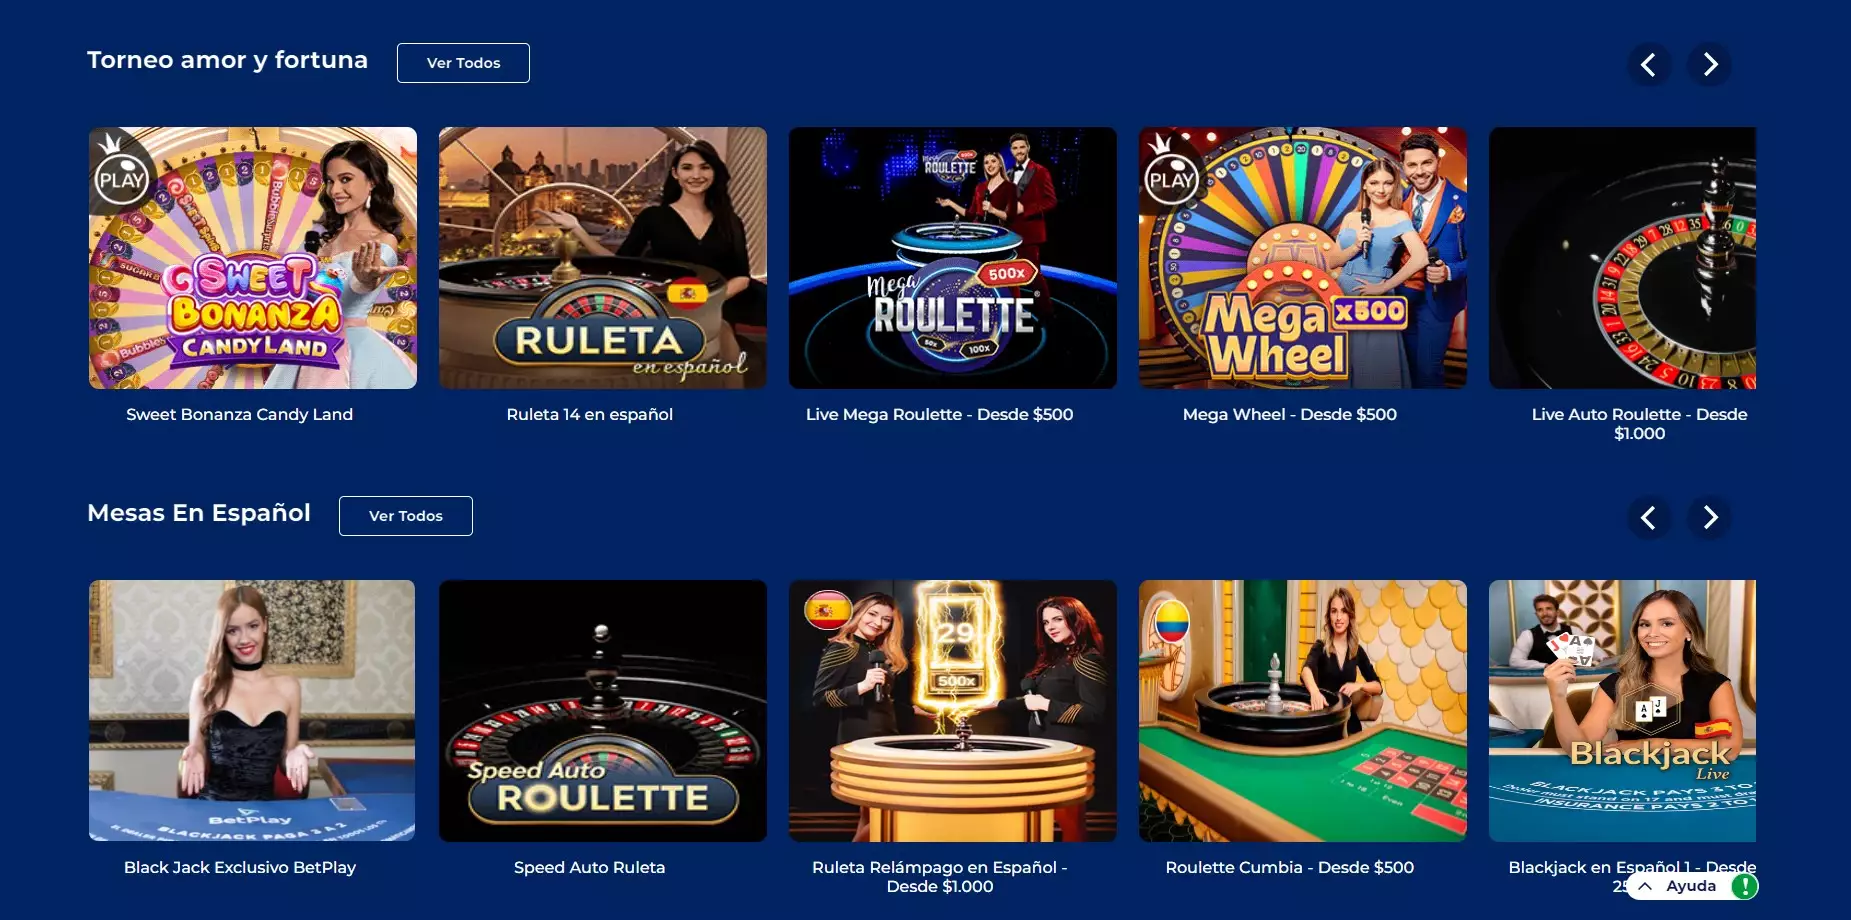Open Black Jack Exclusivo BetPlay thumbnail
1851x920 pixels.
coord(252,711)
